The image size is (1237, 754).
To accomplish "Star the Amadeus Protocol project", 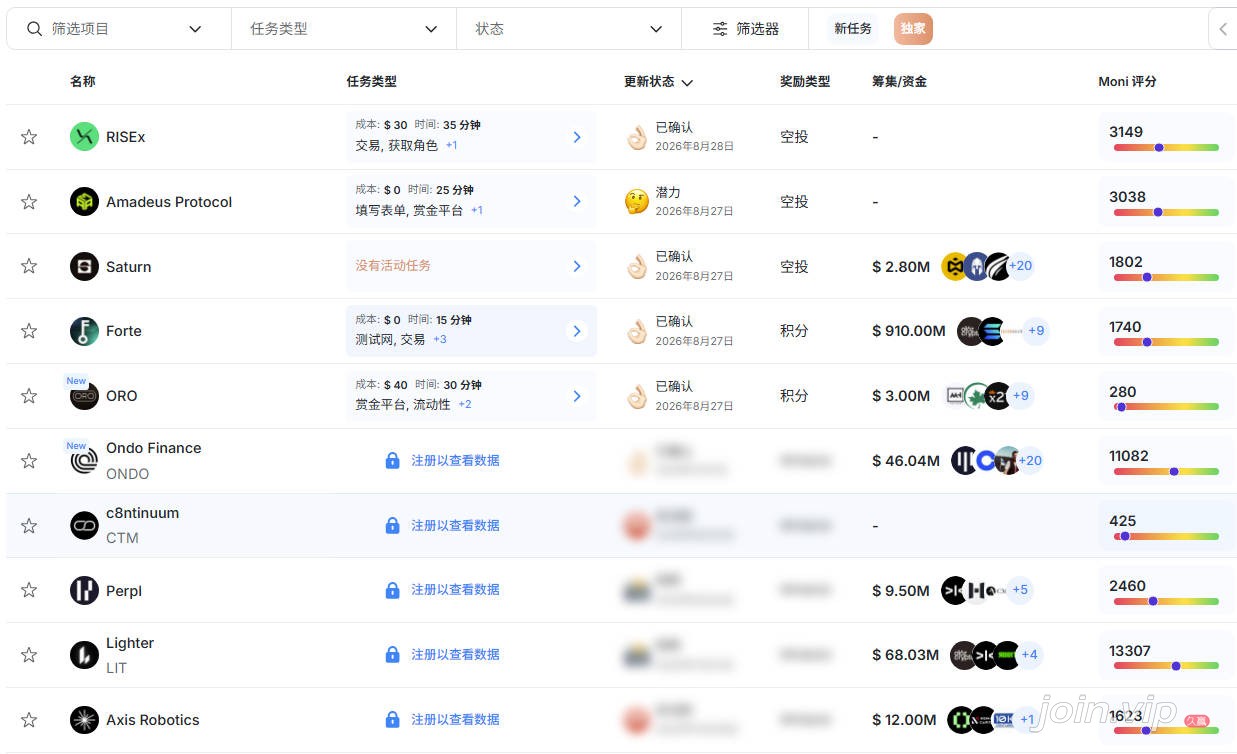I will (x=29, y=202).
